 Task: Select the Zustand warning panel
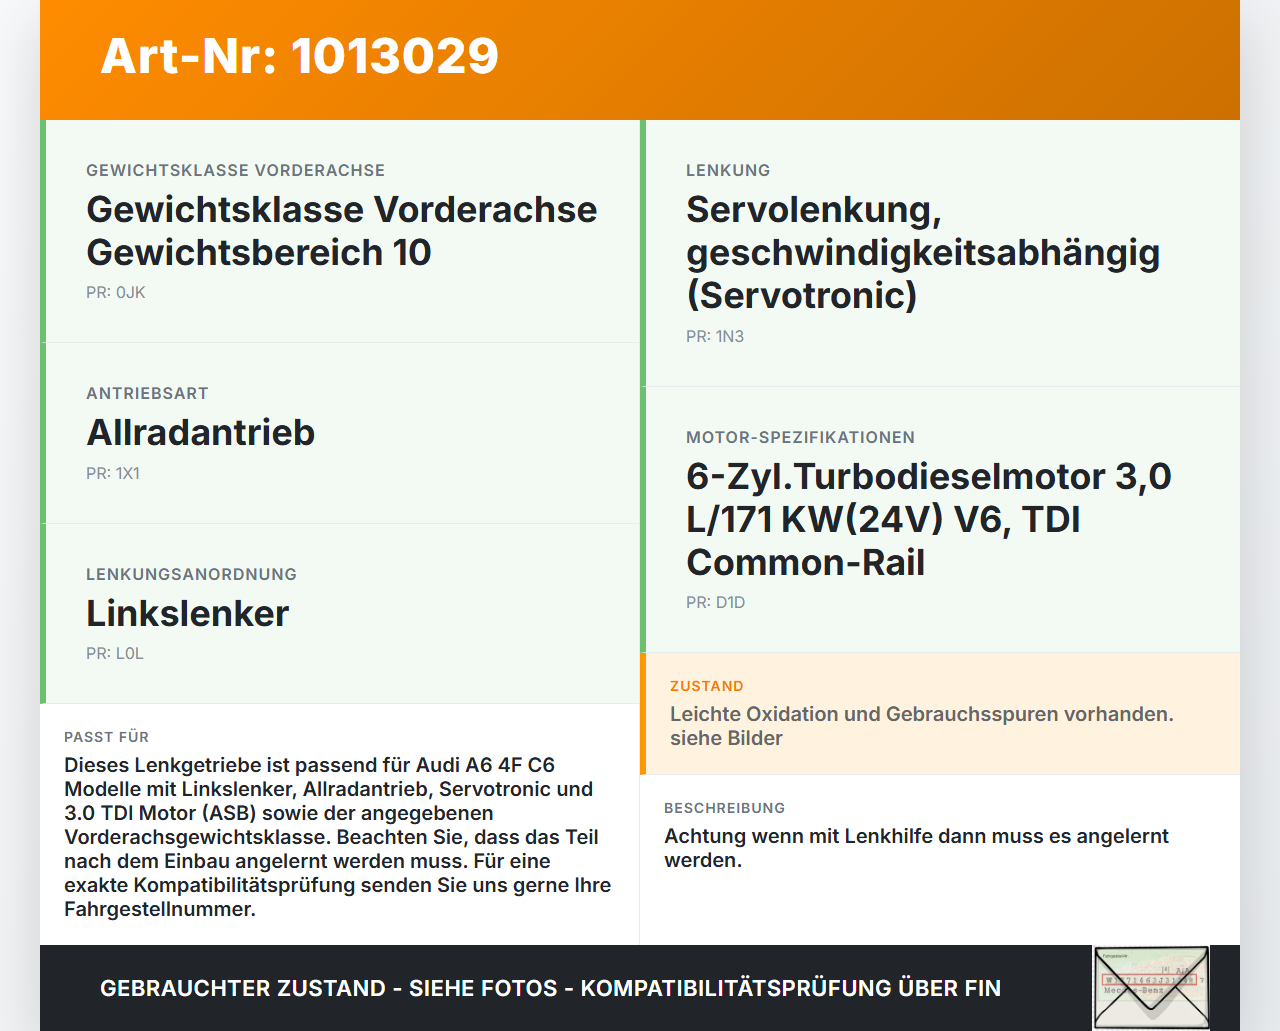940,714
